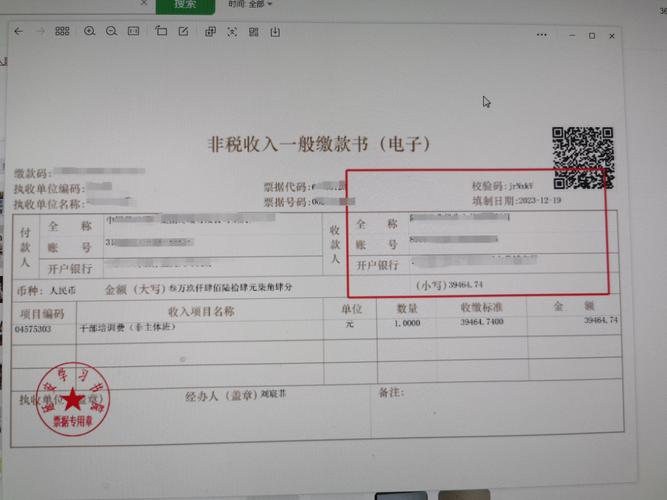Click the 执收单位编码 label
The image size is (667, 500).
point(49,189)
